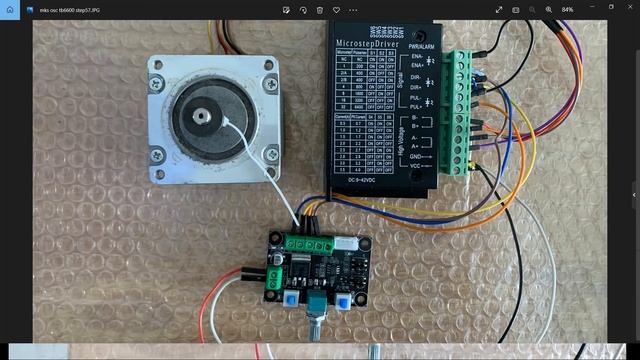Toggle the filmstrip view icon
640x360 pixels.
(x=516, y=10)
